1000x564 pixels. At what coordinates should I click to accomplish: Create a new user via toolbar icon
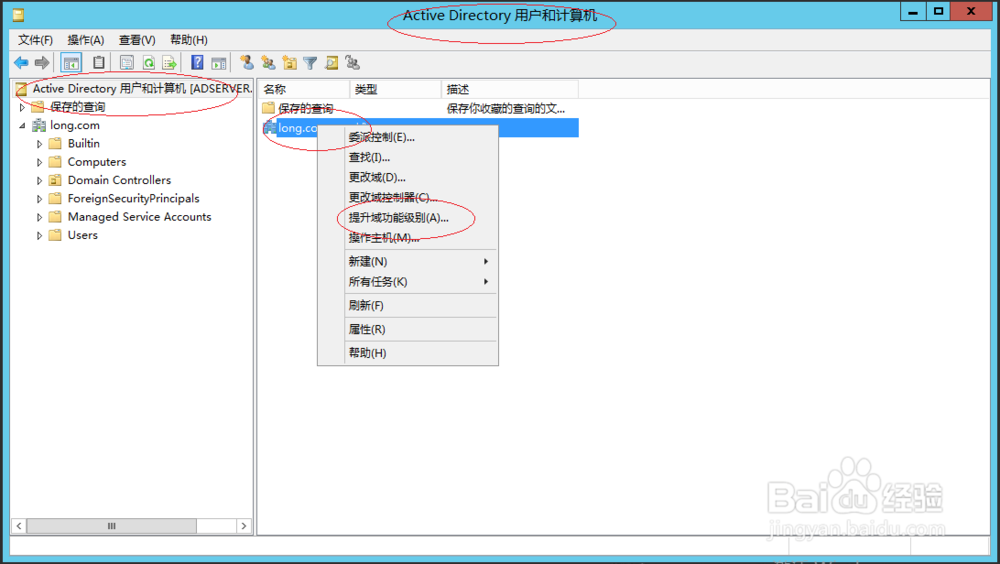[x=247, y=63]
